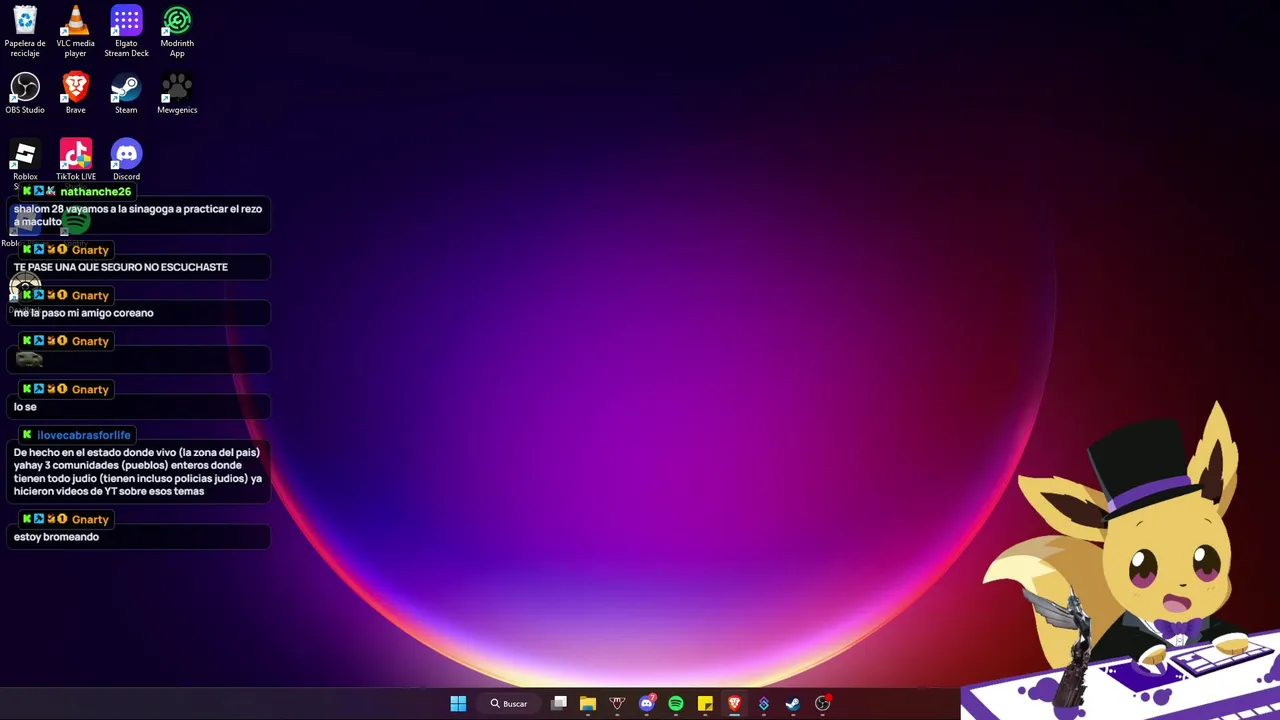Select the Roblox desktop icon
This screenshot has width=1280, height=720.
[25, 160]
